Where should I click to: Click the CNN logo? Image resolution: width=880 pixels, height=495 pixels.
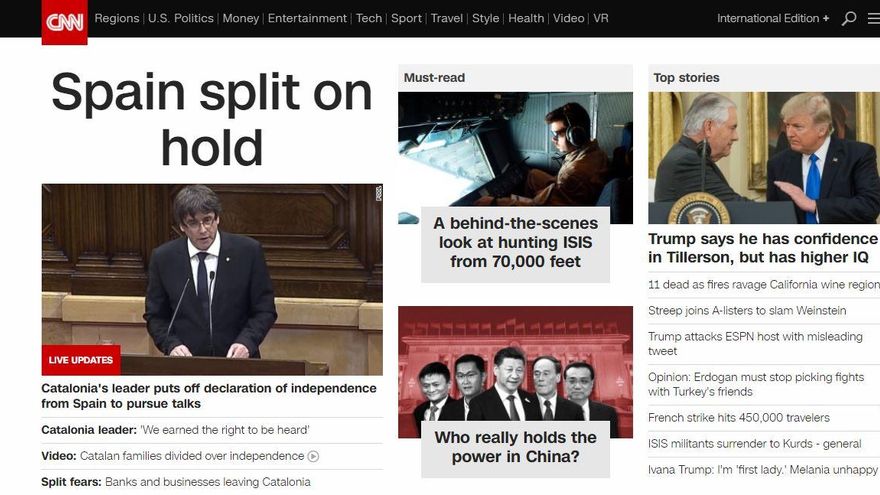64,22
